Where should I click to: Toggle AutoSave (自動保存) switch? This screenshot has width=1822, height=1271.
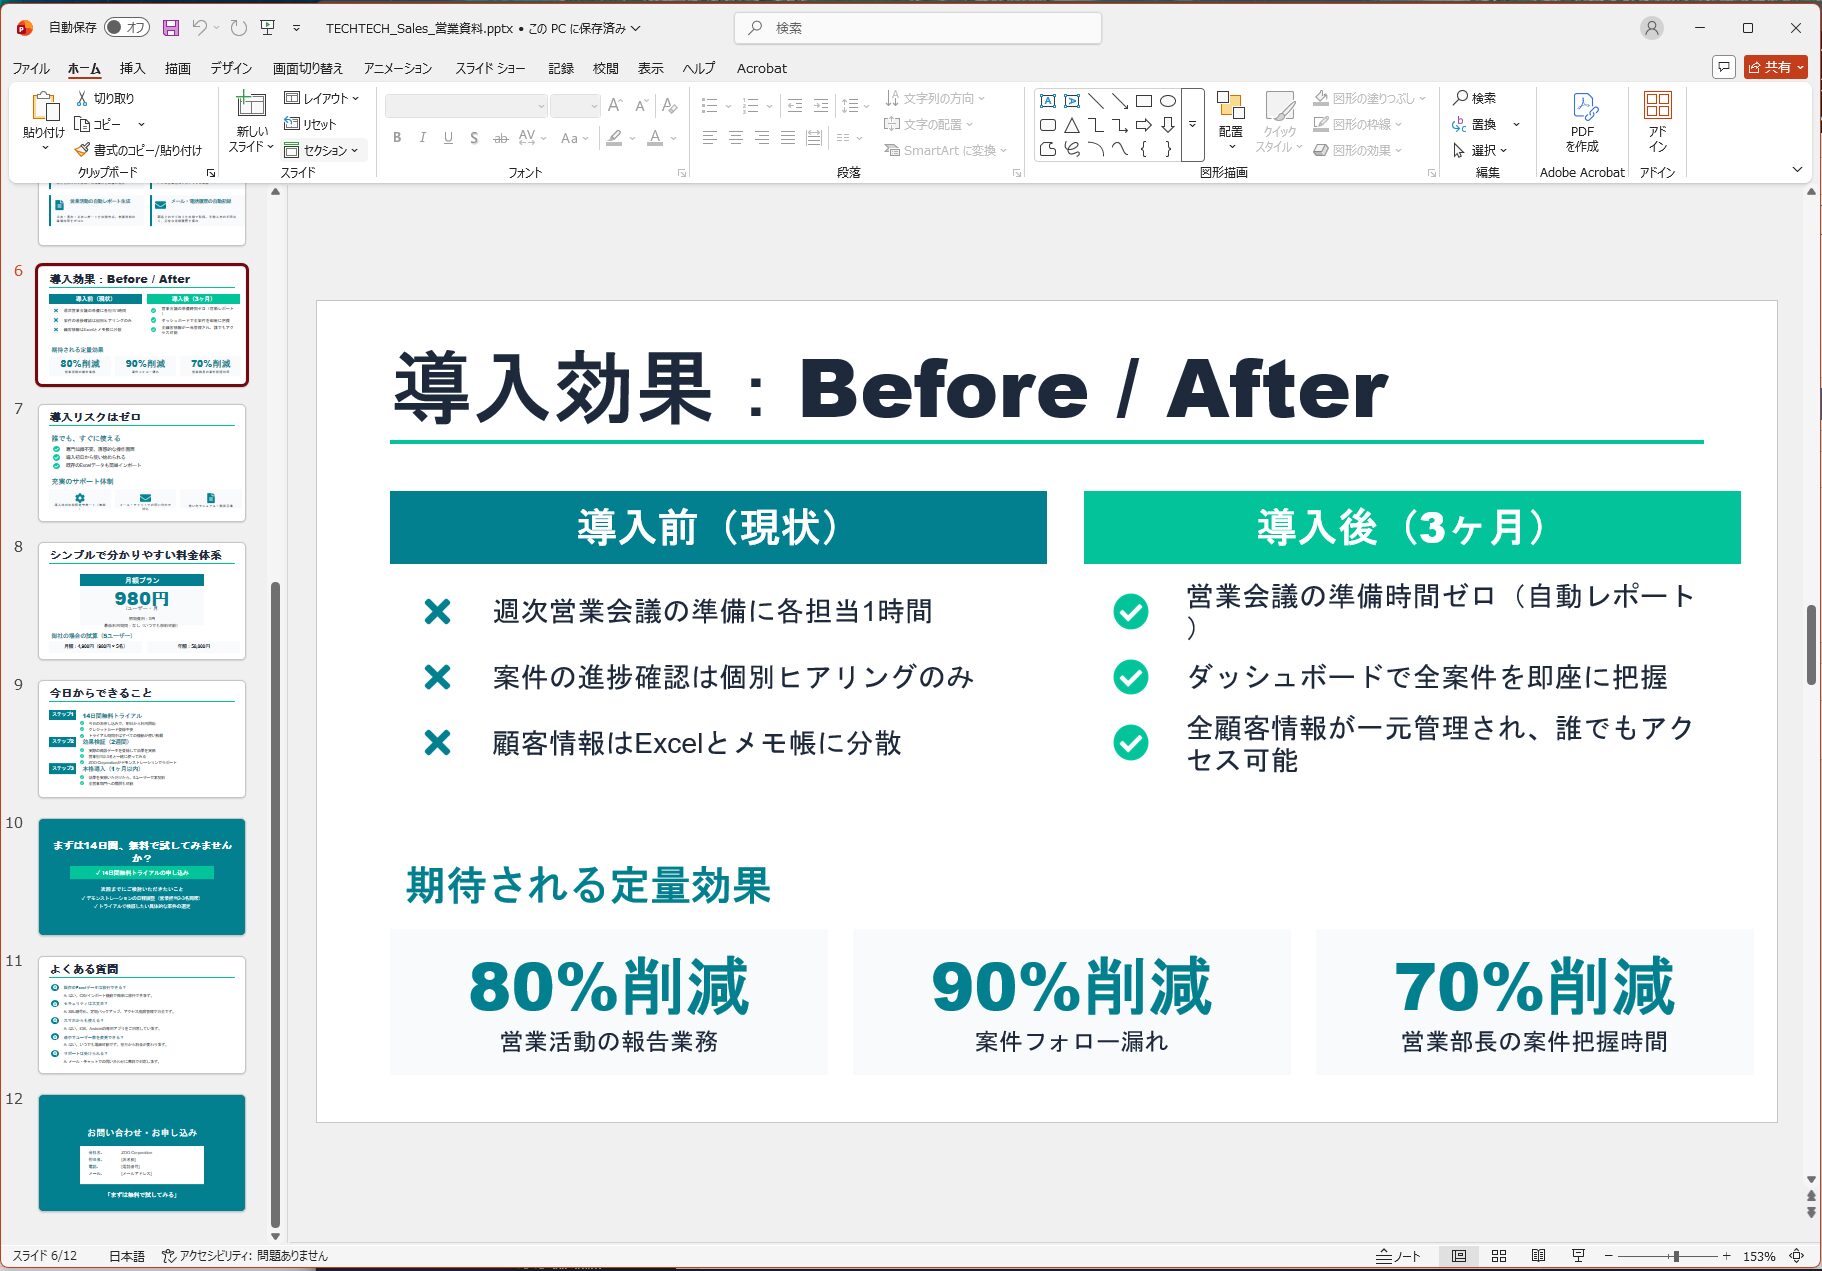tap(127, 28)
